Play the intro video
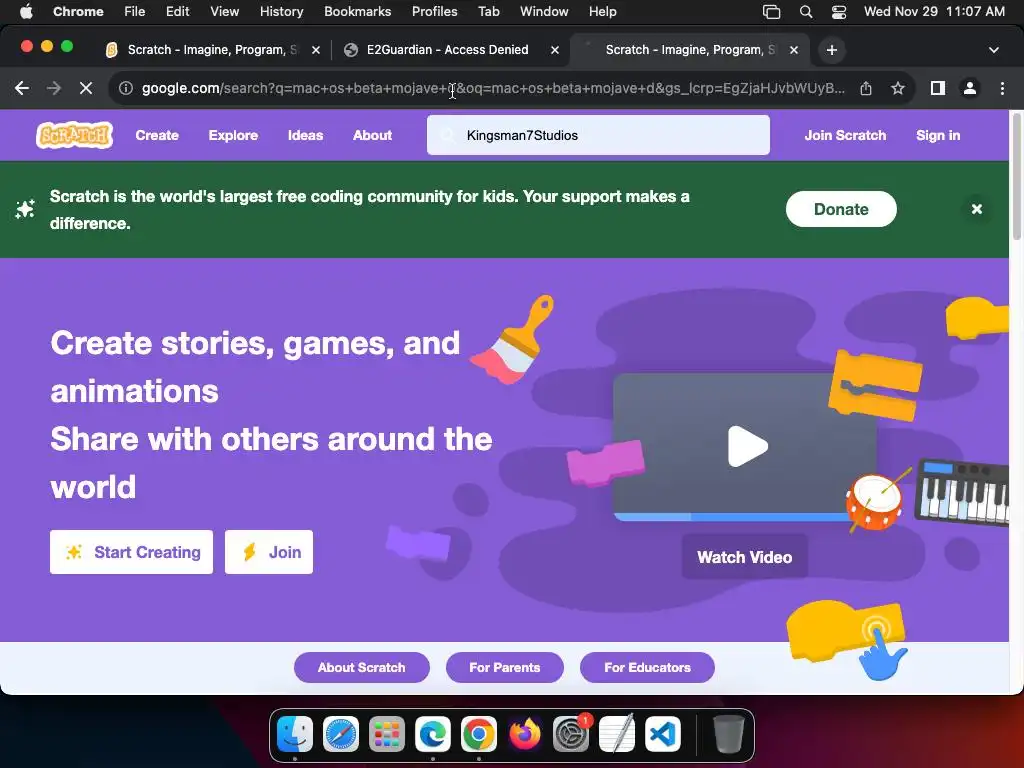 [747, 447]
